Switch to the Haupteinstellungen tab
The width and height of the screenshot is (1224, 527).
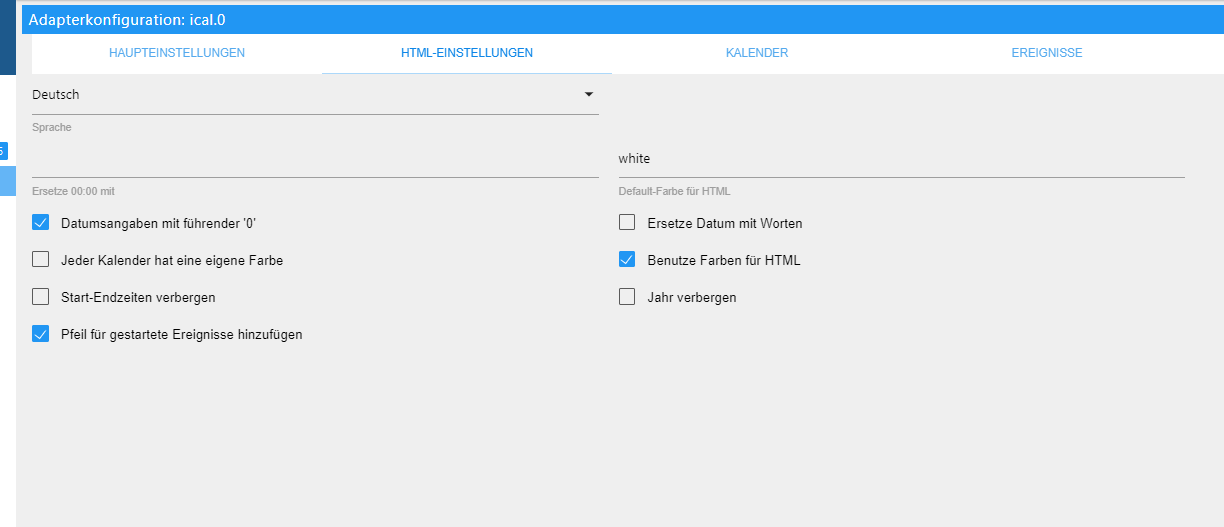click(x=177, y=53)
